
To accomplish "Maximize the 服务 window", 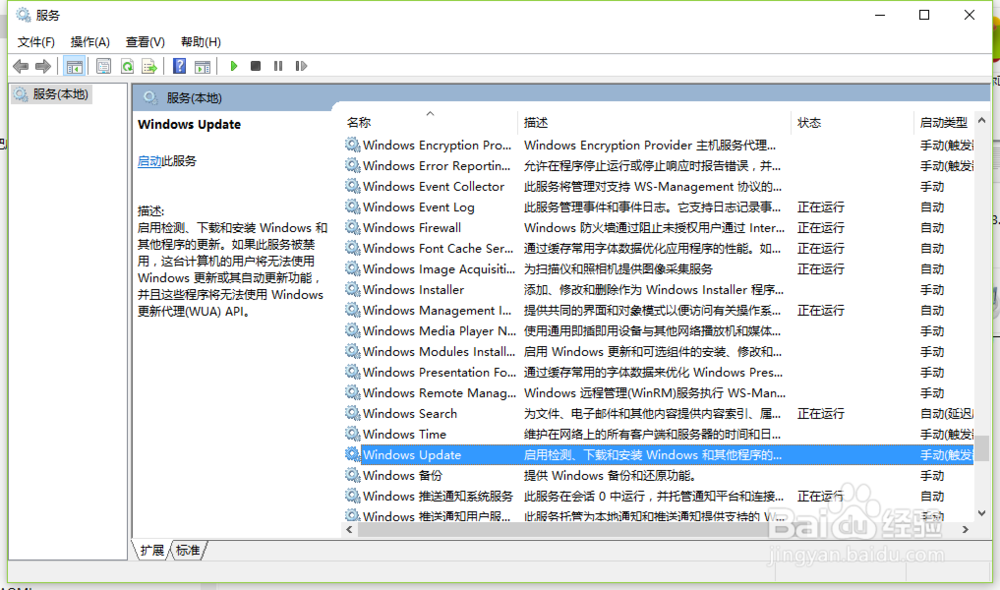I will click(x=924, y=15).
